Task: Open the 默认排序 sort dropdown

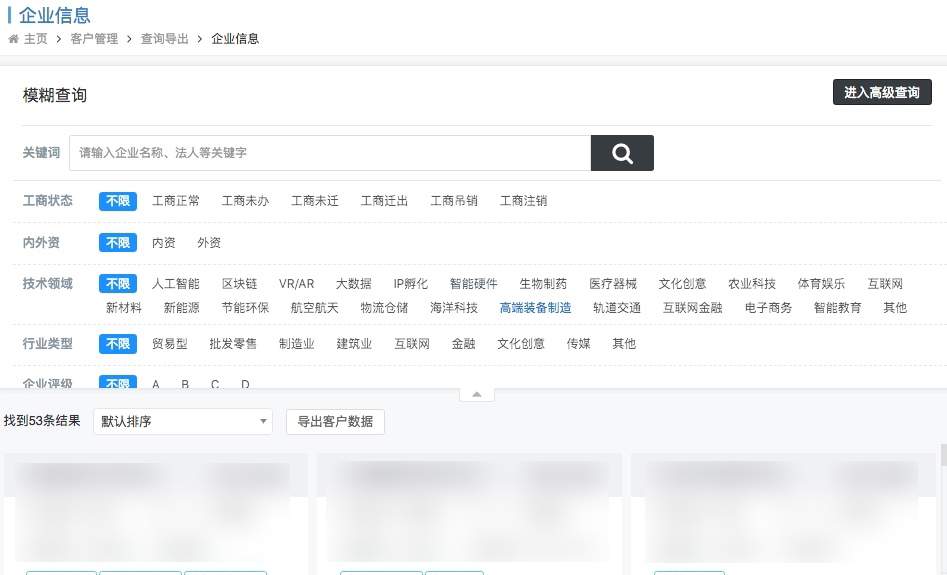Action: pyautogui.click(x=183, y=422)
